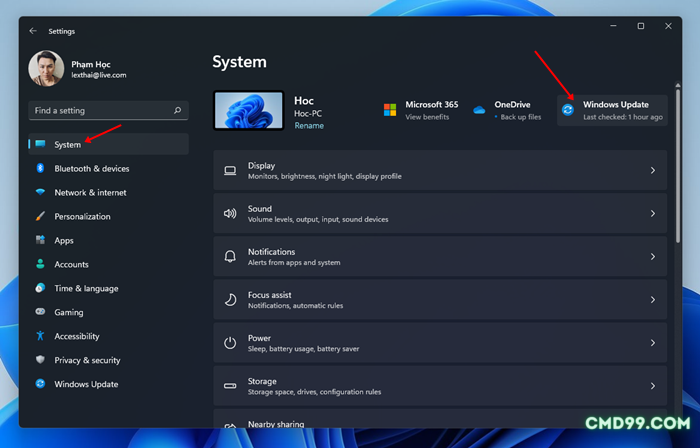
Task: Click the Power button icon
Action: [x=230, y=343]
